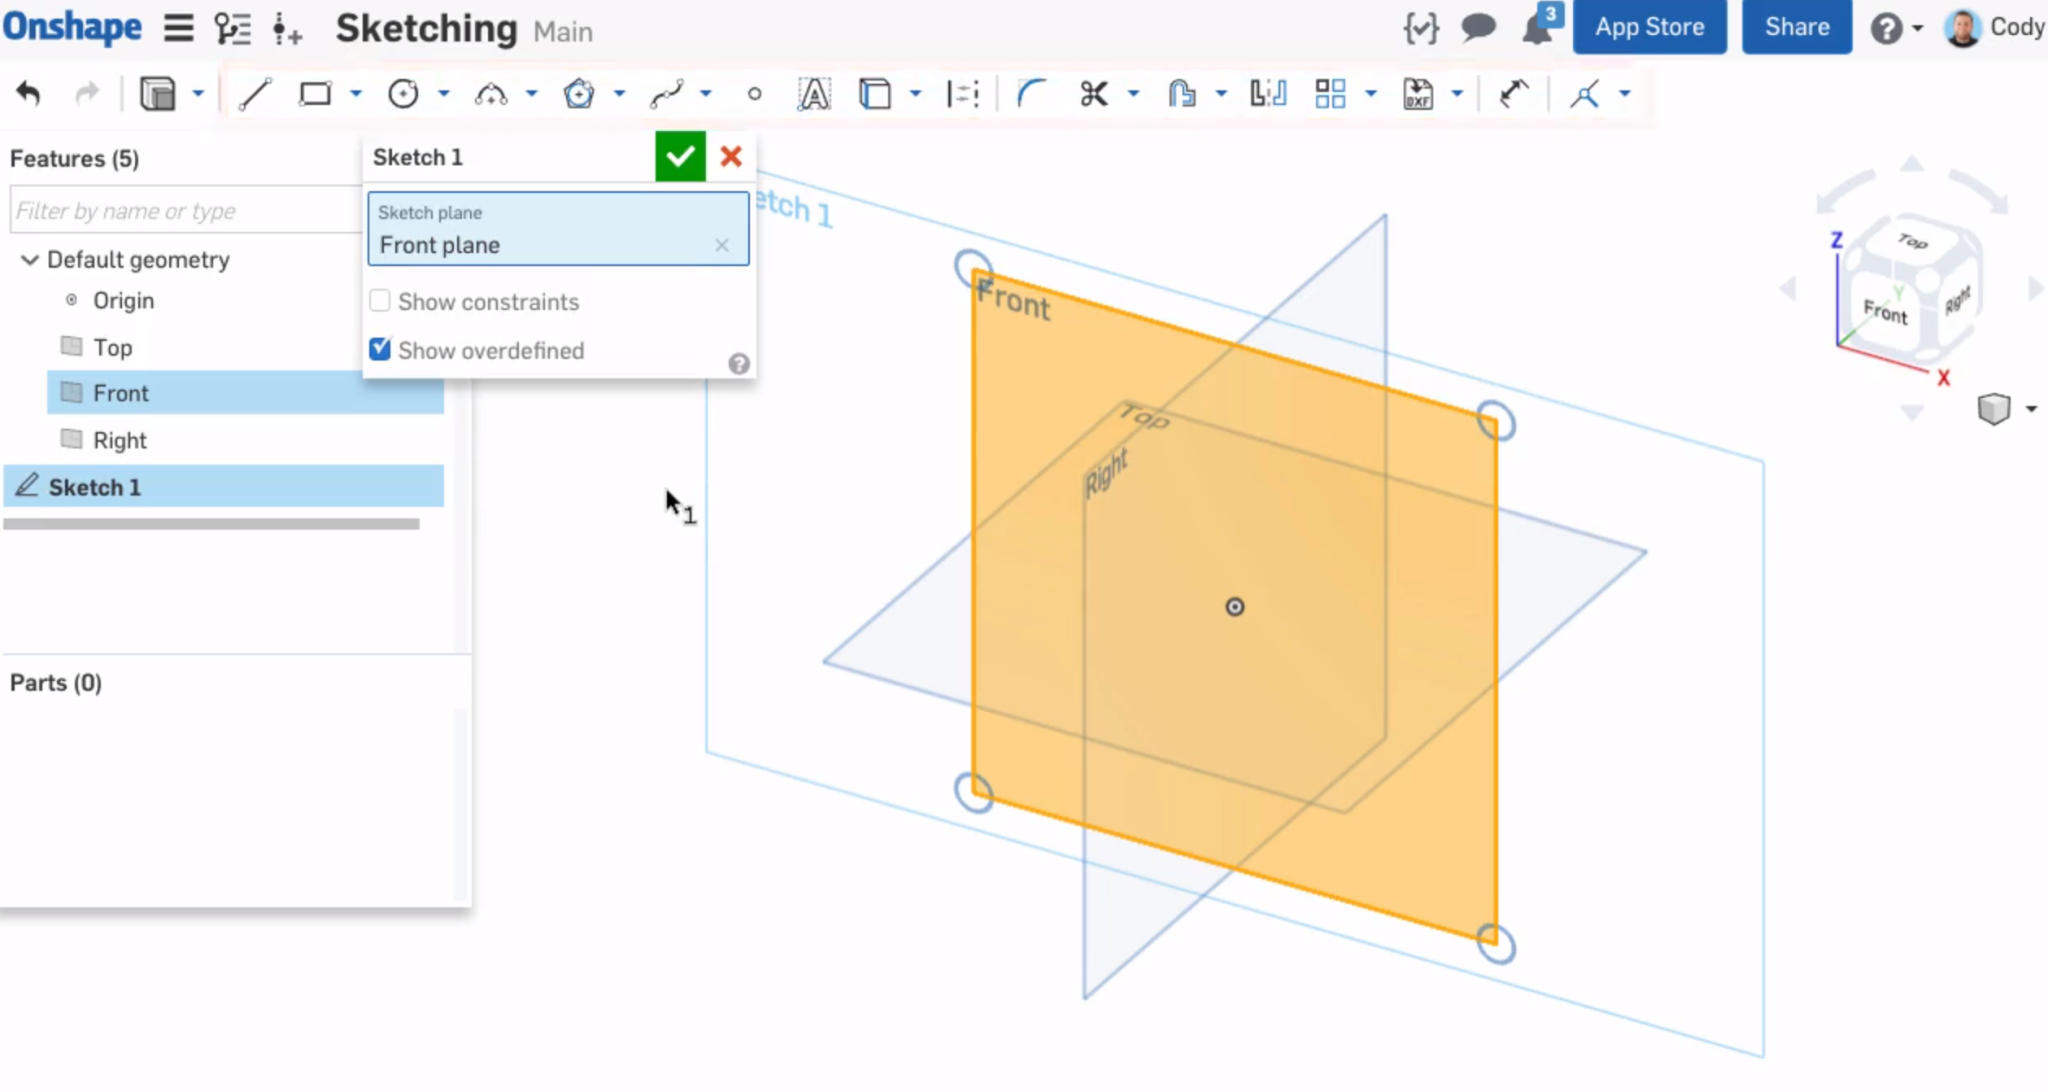The image size is (2048, 1092).
Task: Open the comments speech bubble
Action: coord(1478,27)
